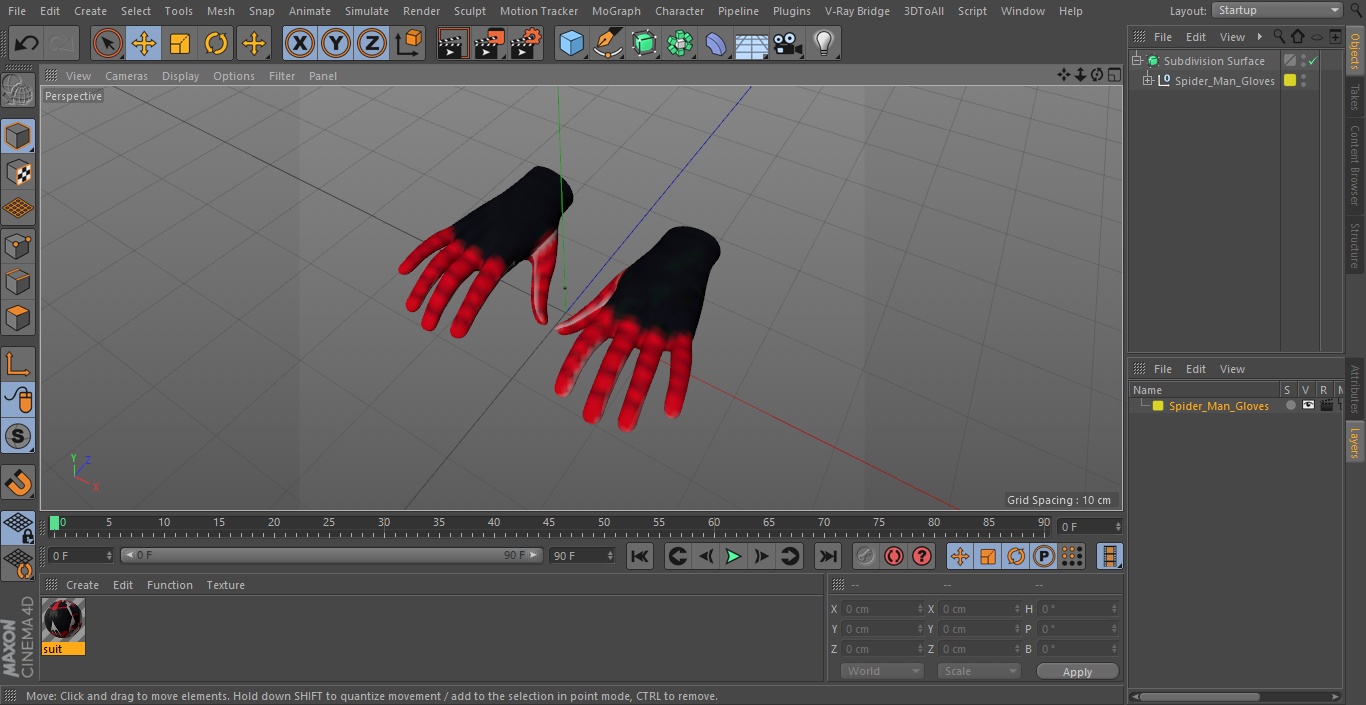Open the Sculpt menu

click(x=469, y=11)
